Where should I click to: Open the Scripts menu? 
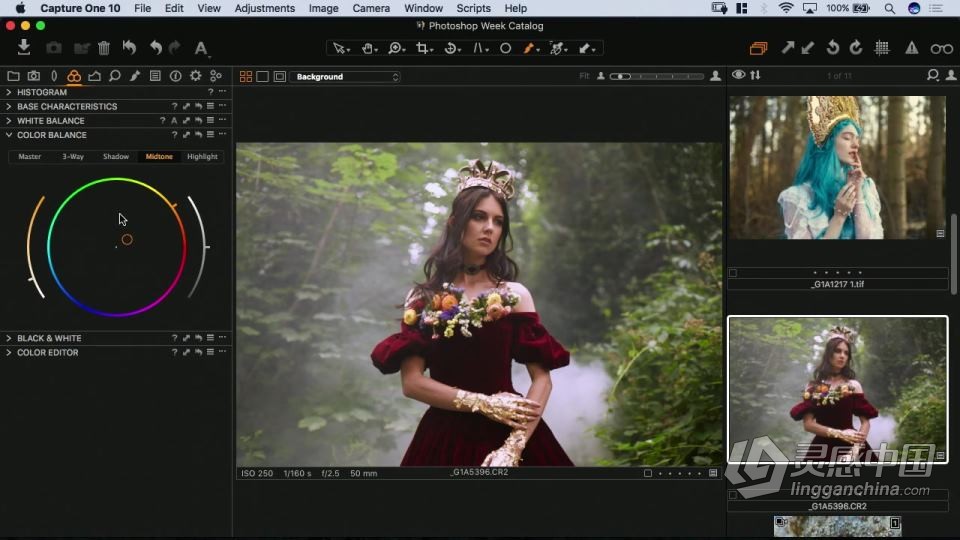[x=473, y=9]
